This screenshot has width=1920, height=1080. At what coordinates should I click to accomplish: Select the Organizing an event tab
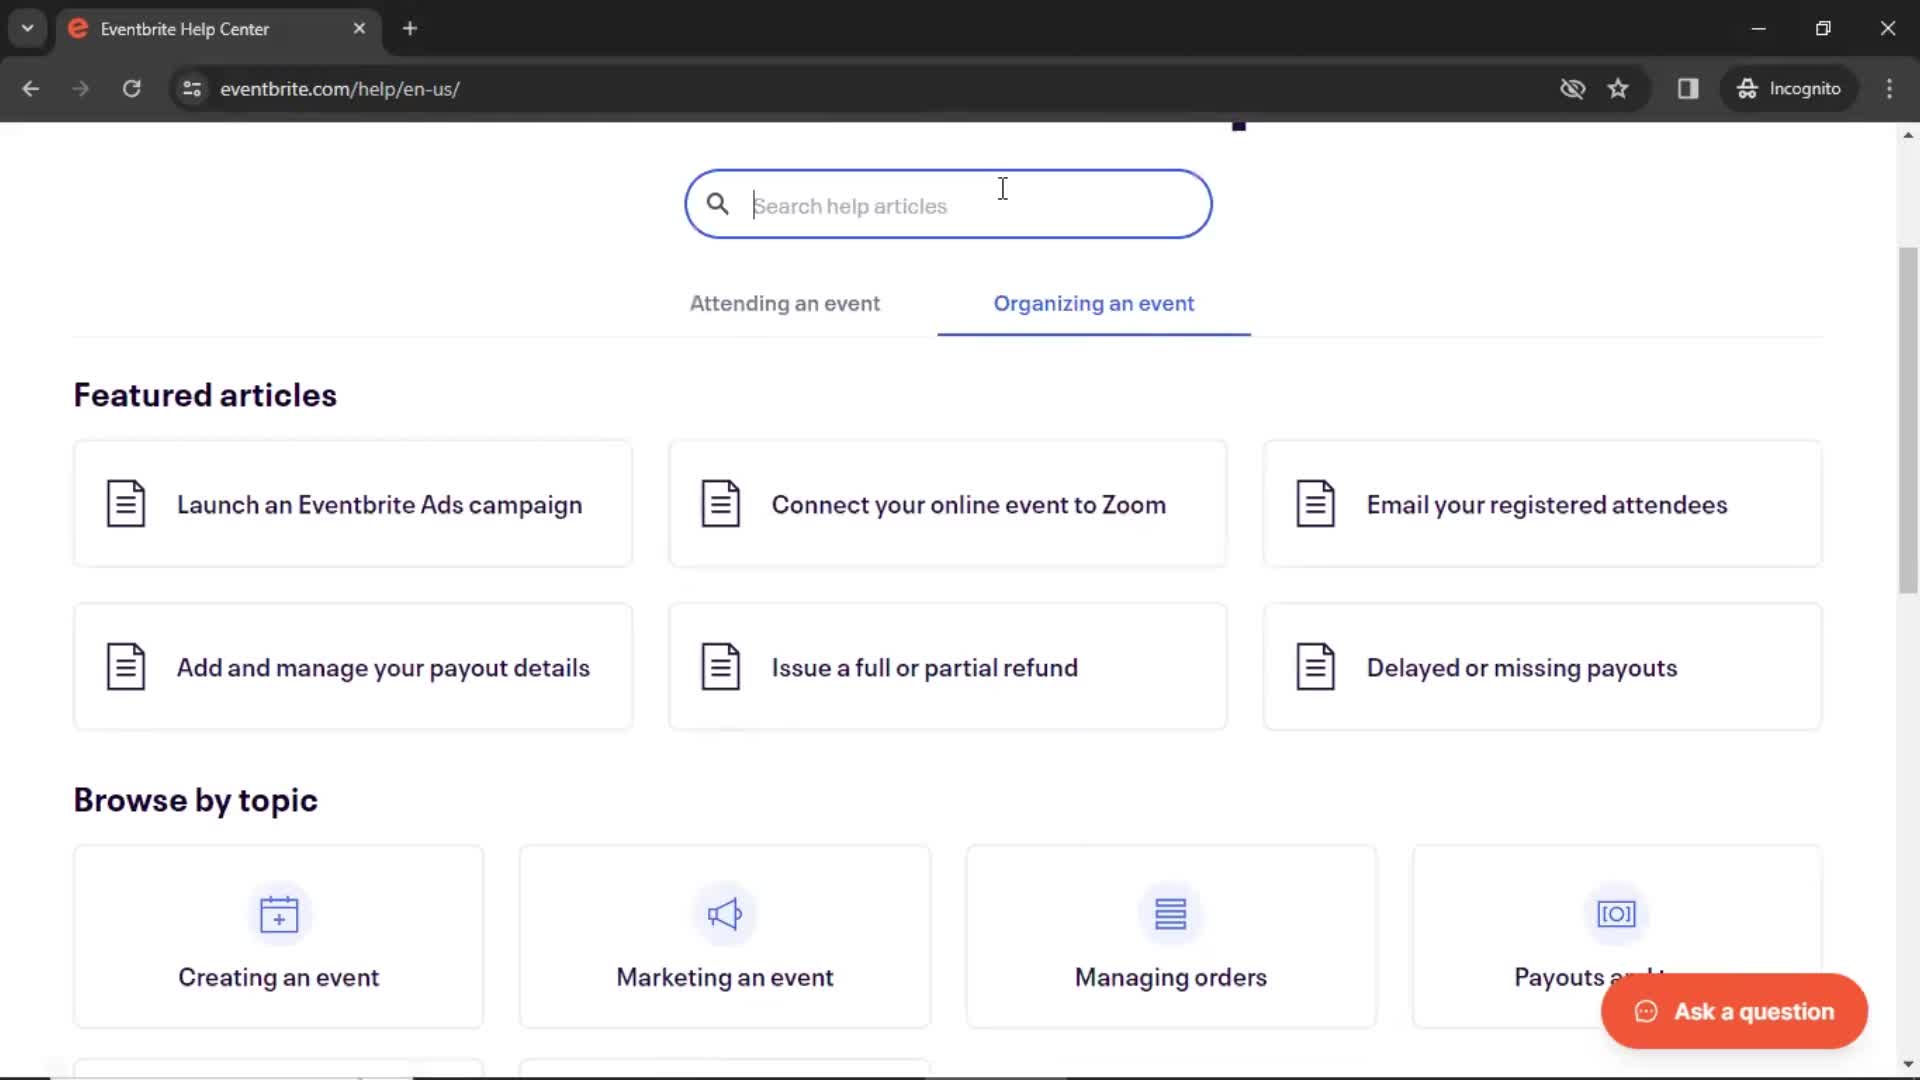(x=1094, y=303)
